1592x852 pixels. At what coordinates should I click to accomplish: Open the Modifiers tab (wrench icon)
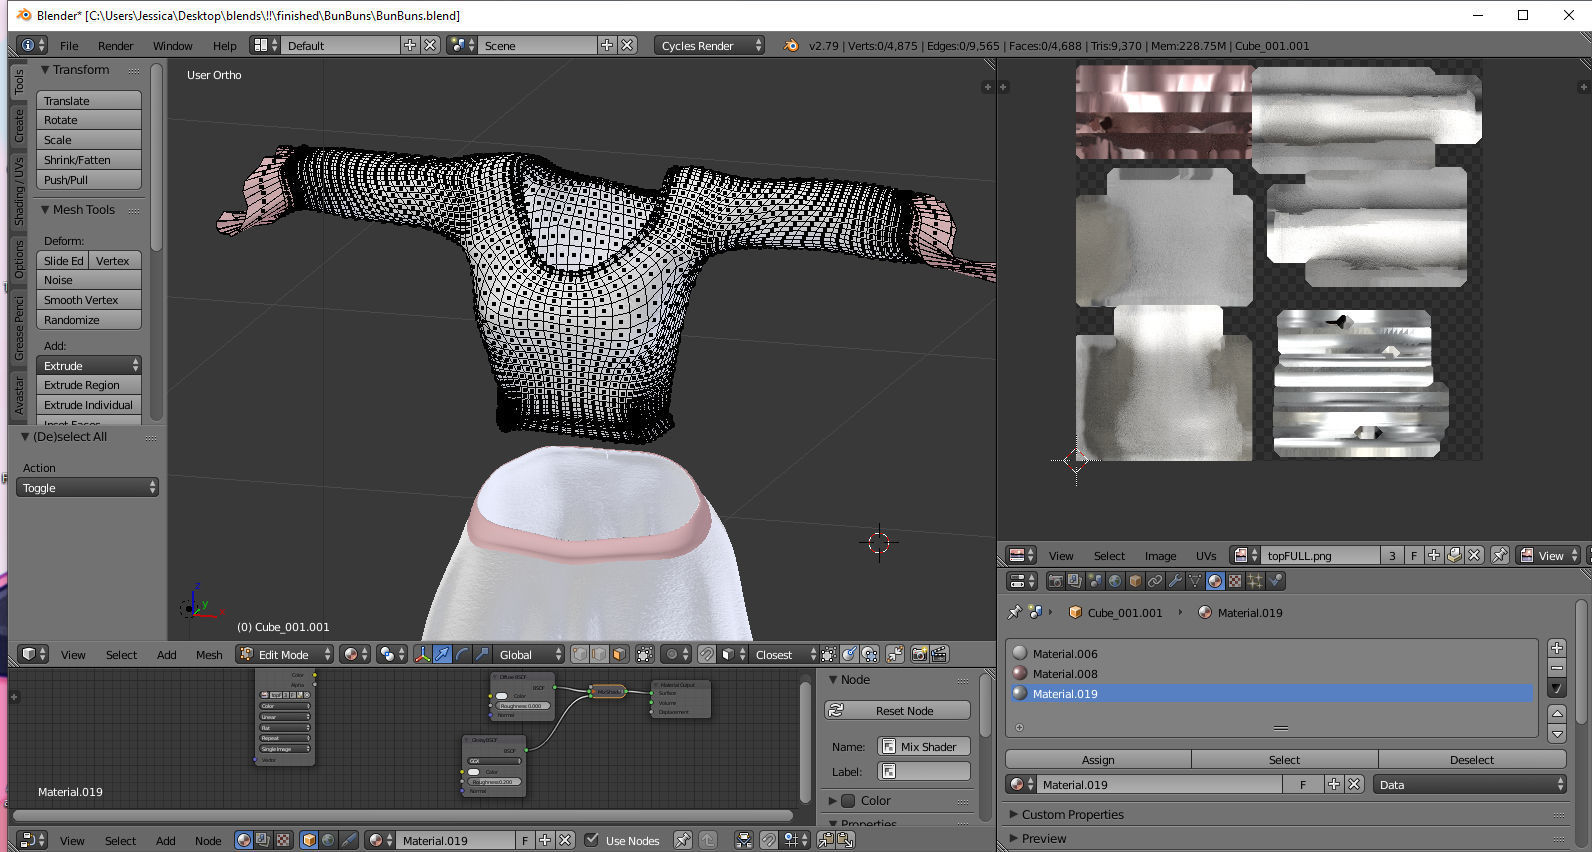pos(1175,581)
